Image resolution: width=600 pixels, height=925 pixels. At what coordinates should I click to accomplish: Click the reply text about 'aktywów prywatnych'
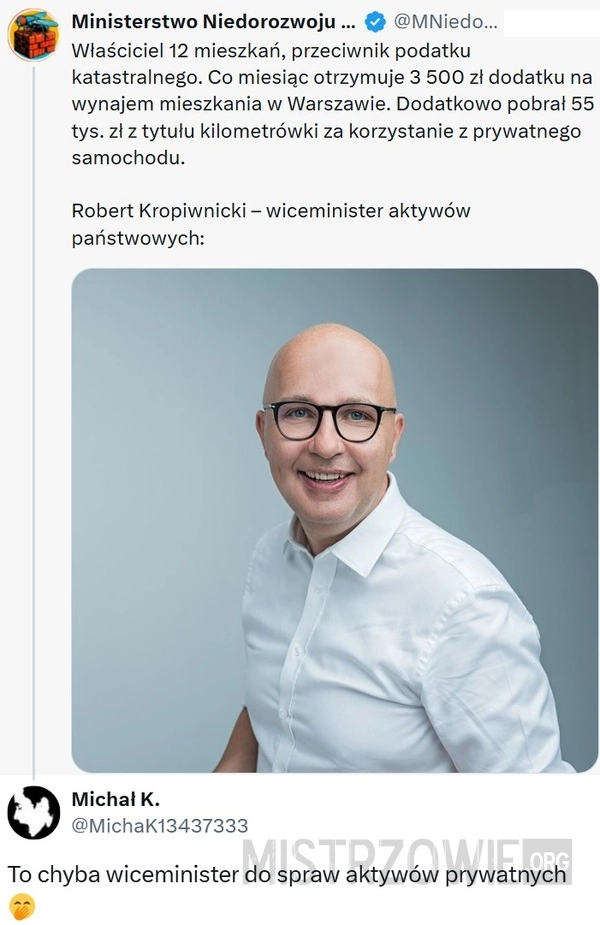point(287,875)
